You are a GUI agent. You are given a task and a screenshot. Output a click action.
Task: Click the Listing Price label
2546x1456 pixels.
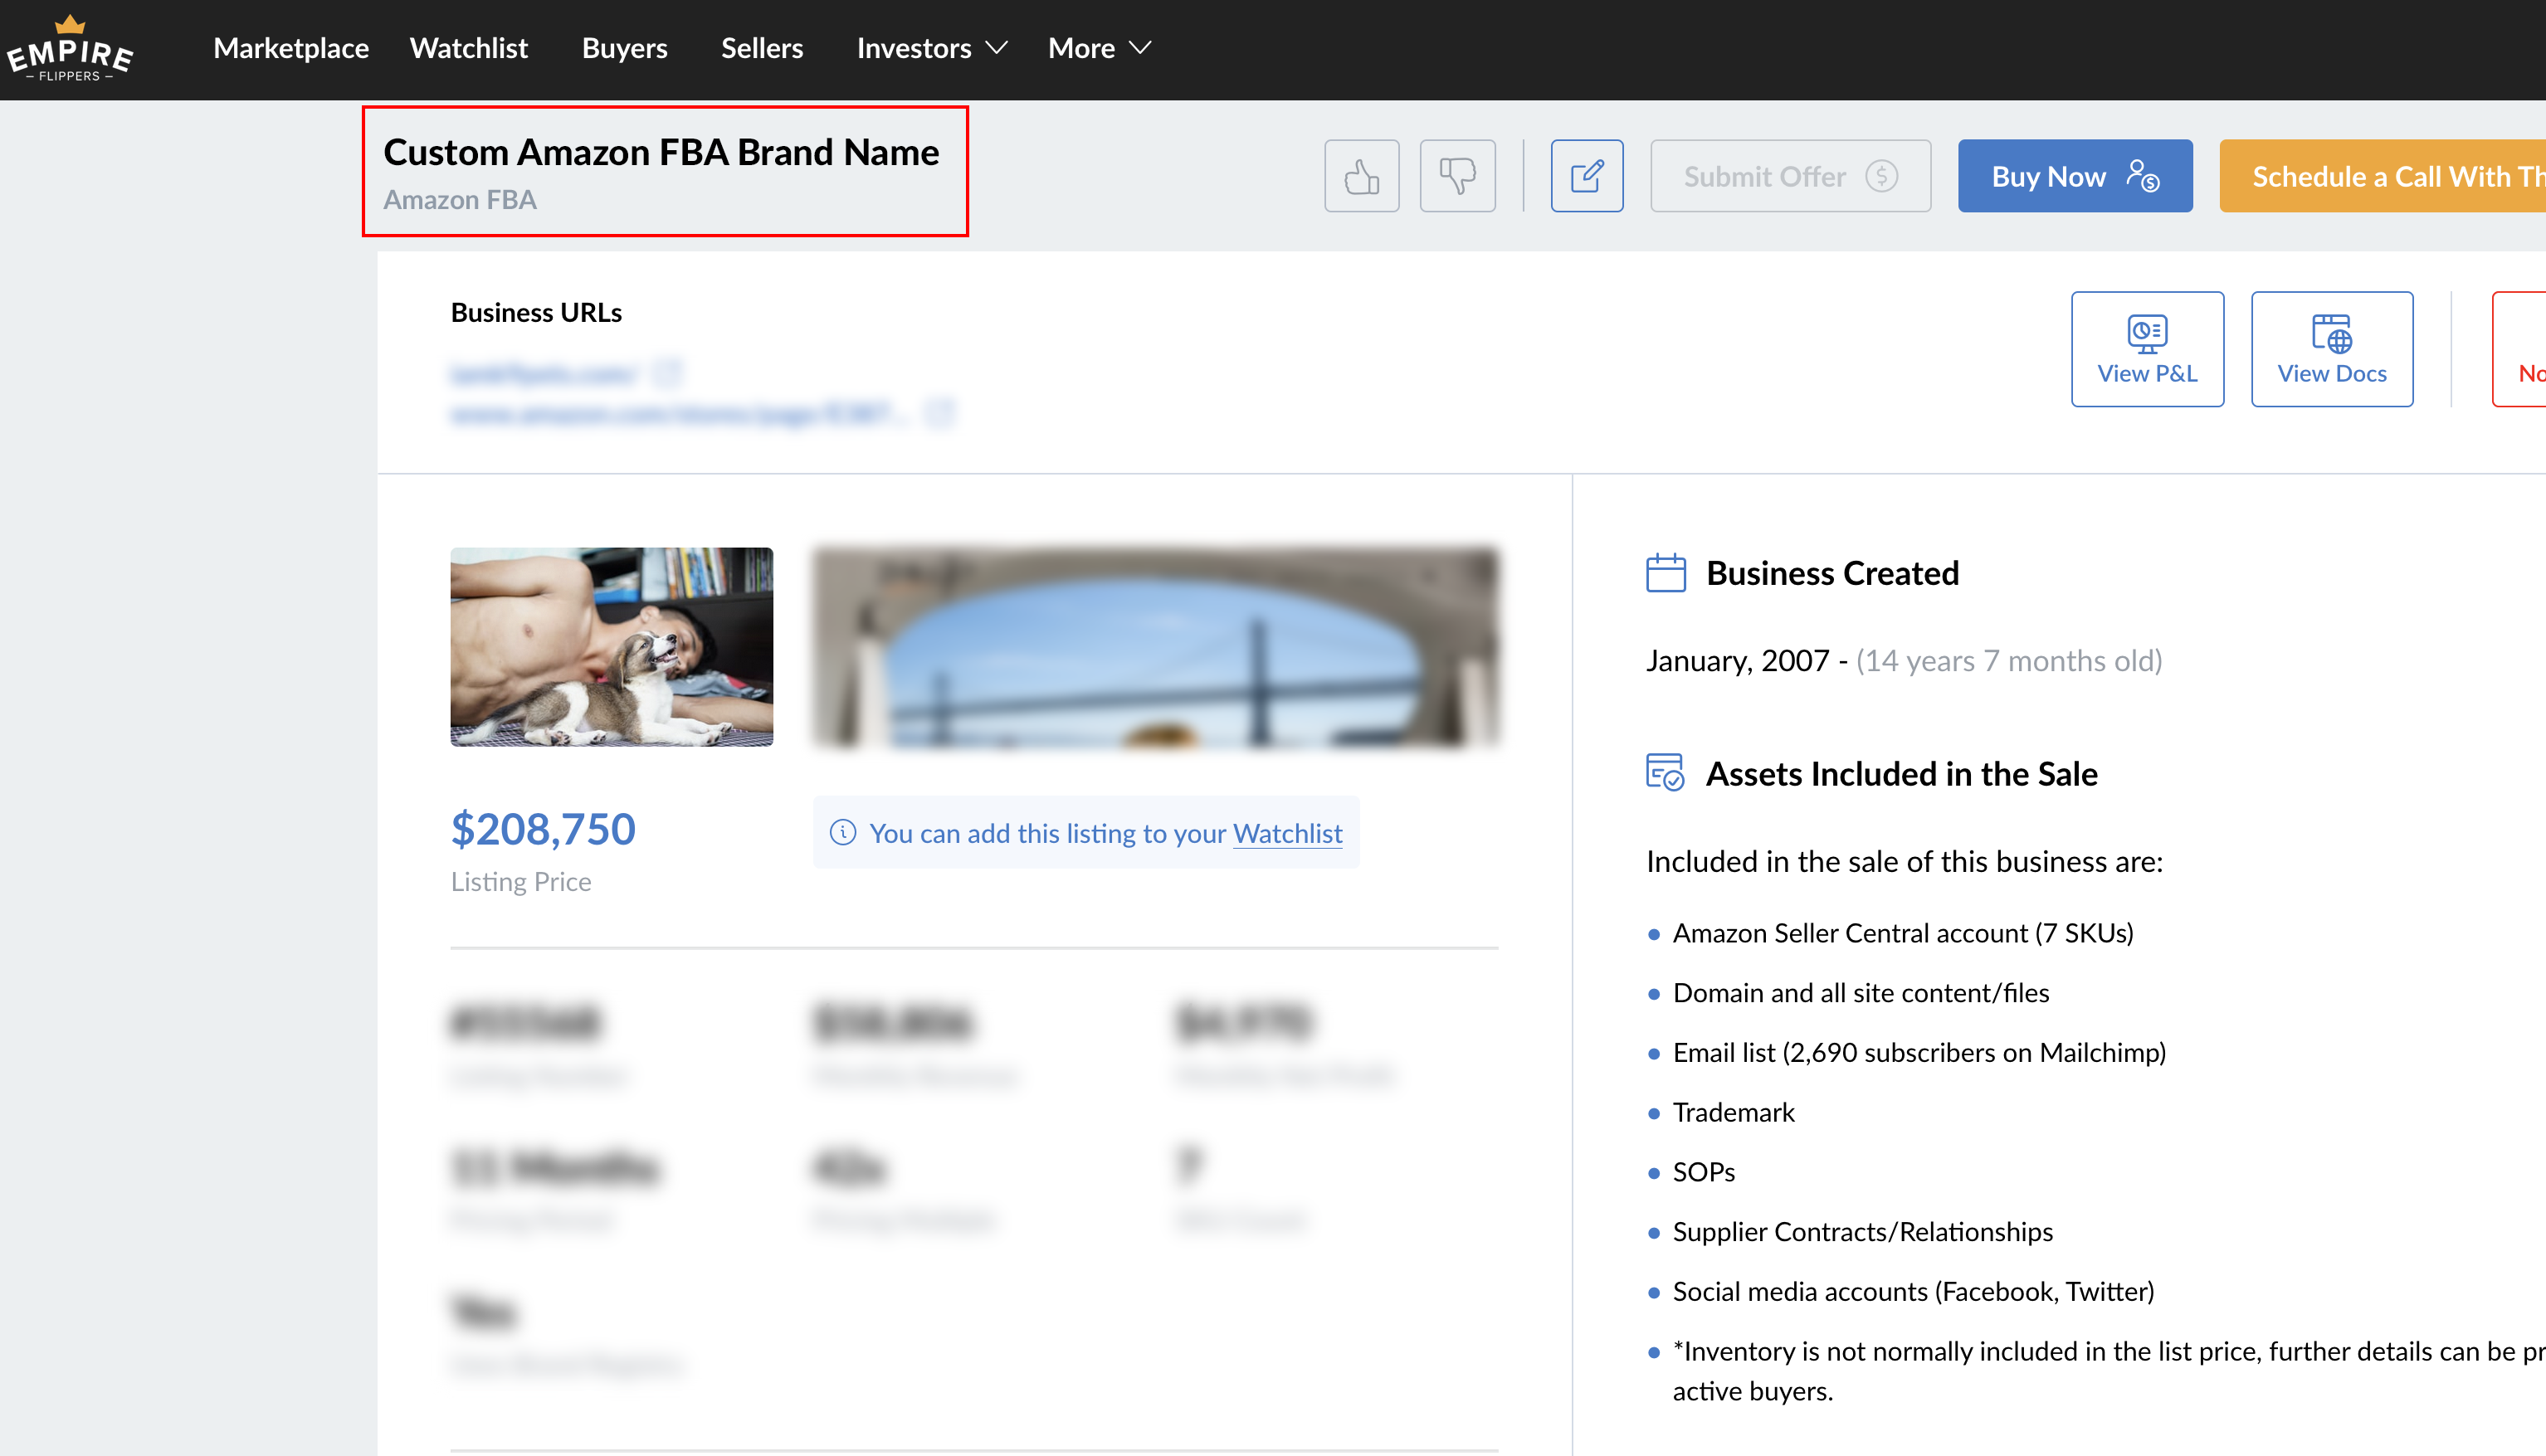click(x=520, y=882)
